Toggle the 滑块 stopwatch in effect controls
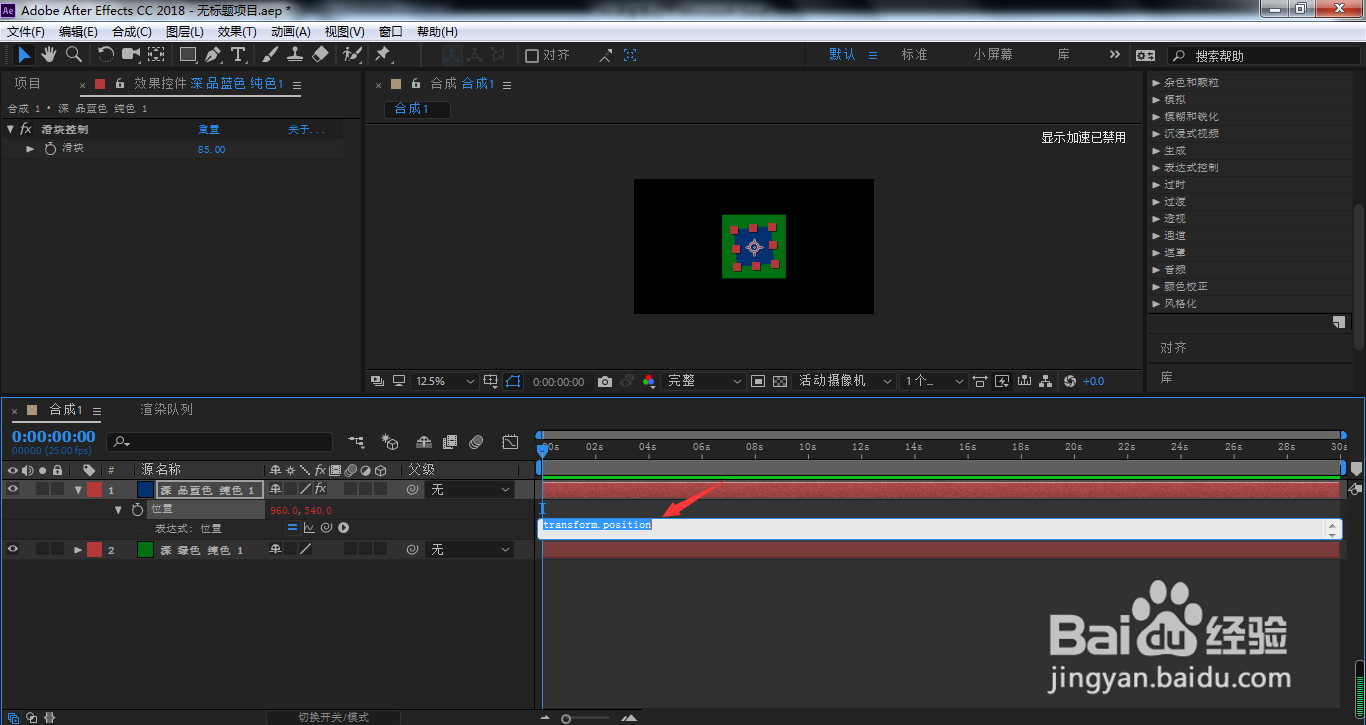Screen dimensions: 1366x725 (x=50, y=148)
